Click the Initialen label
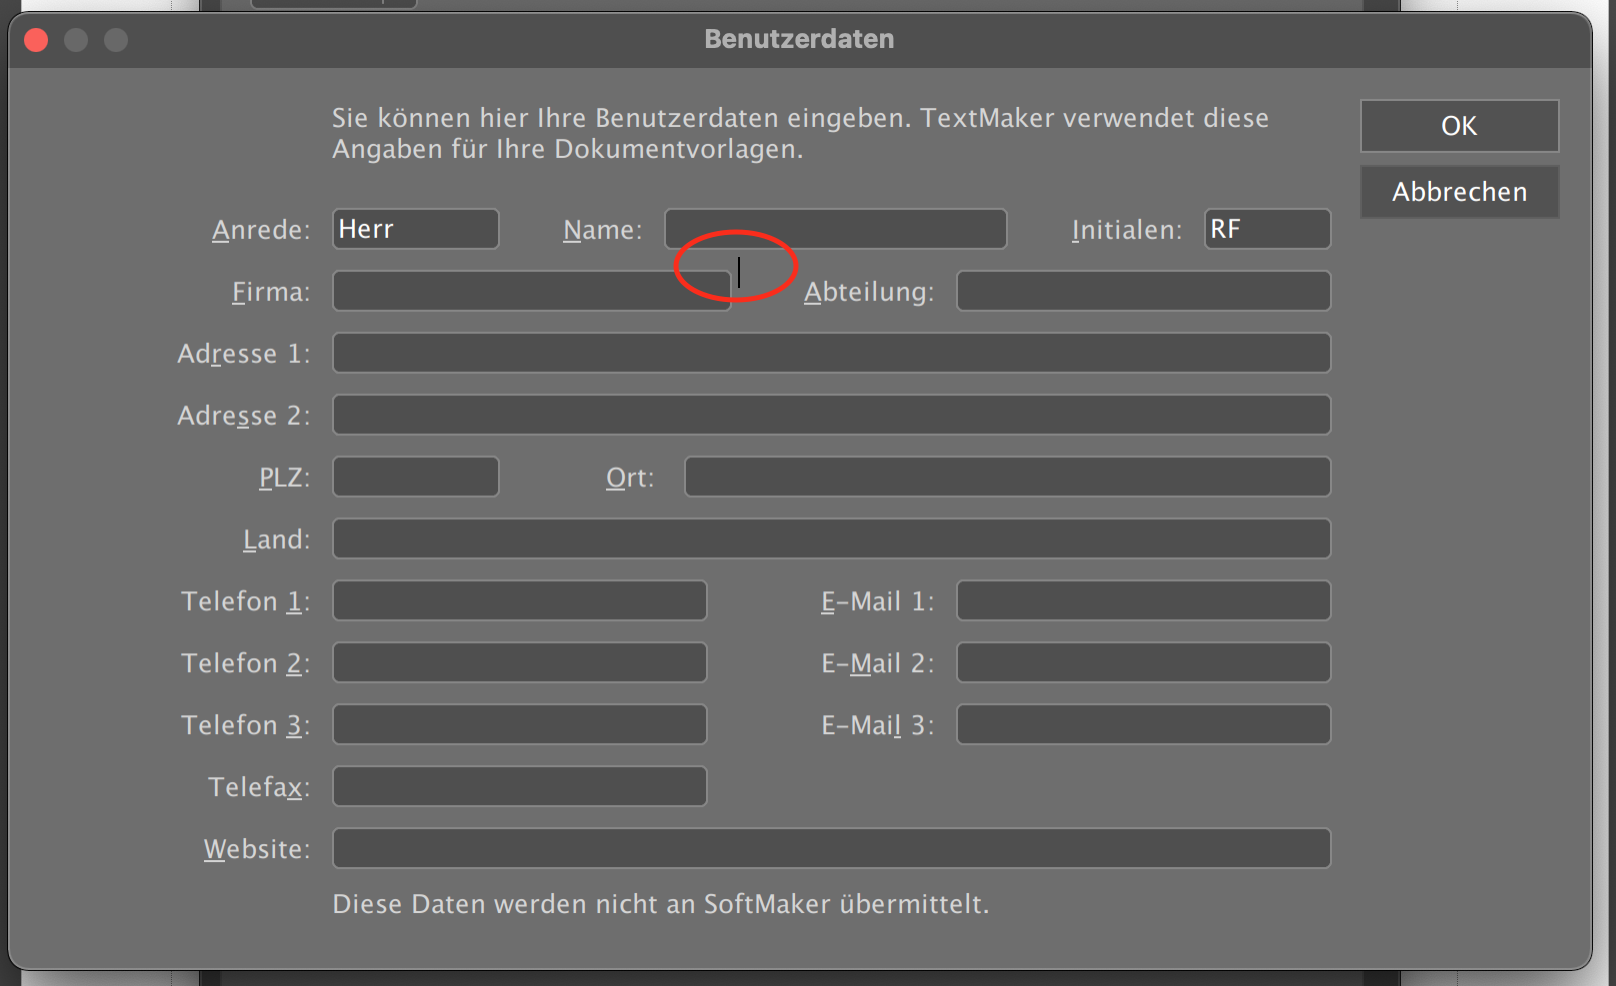 [1127, 230]
